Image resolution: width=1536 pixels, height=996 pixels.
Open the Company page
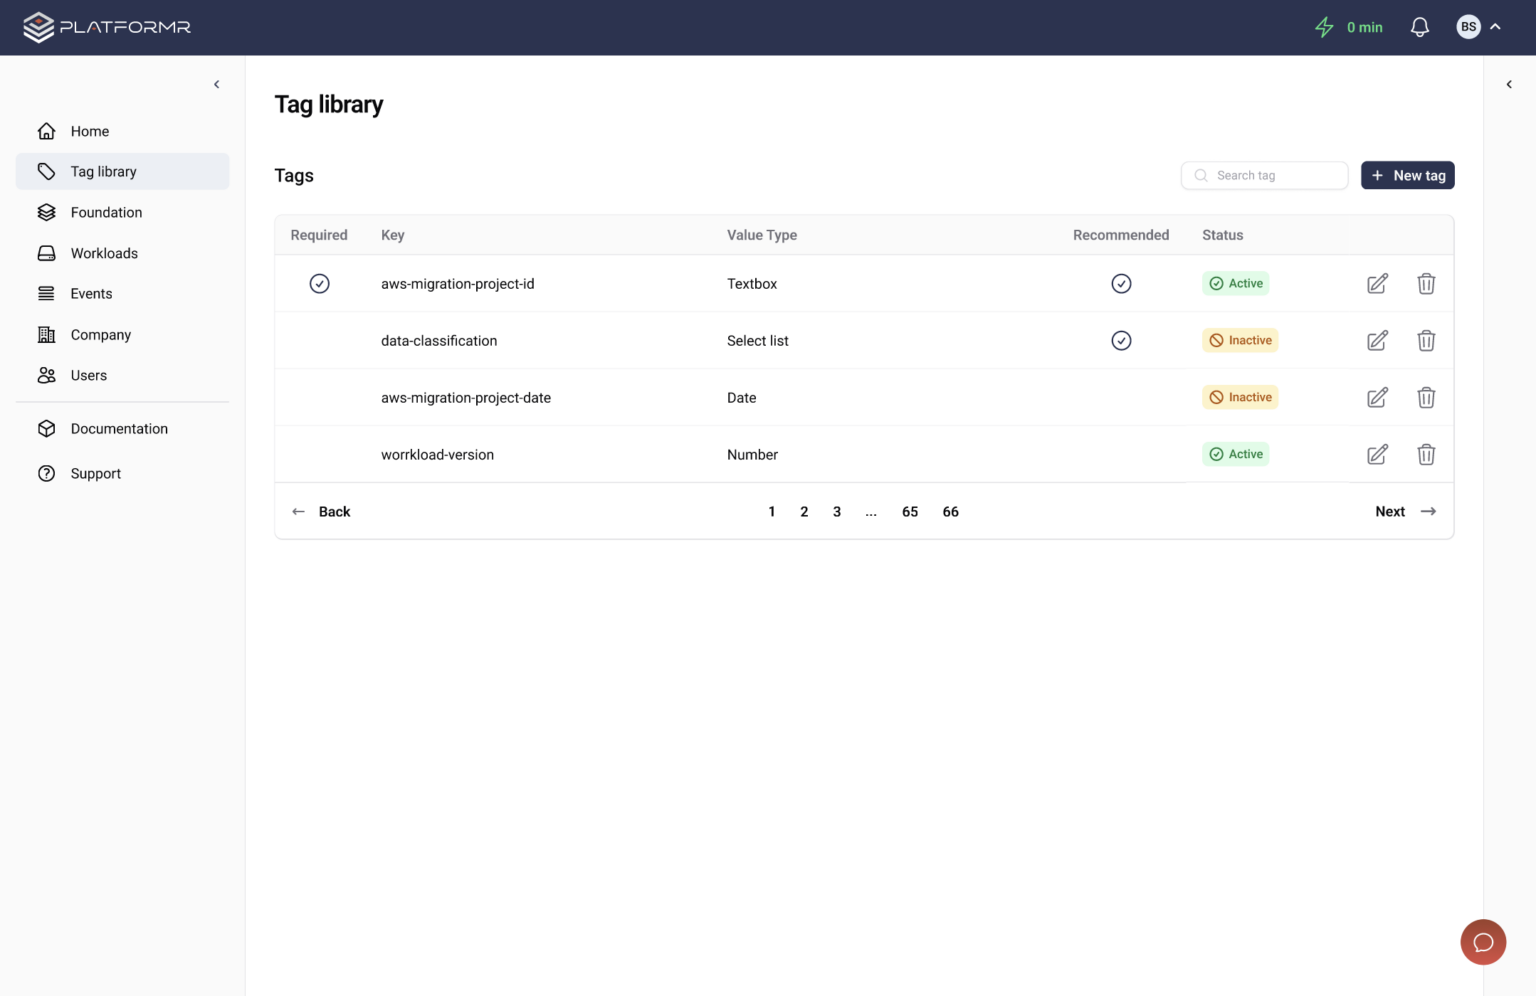click(100, 334)
